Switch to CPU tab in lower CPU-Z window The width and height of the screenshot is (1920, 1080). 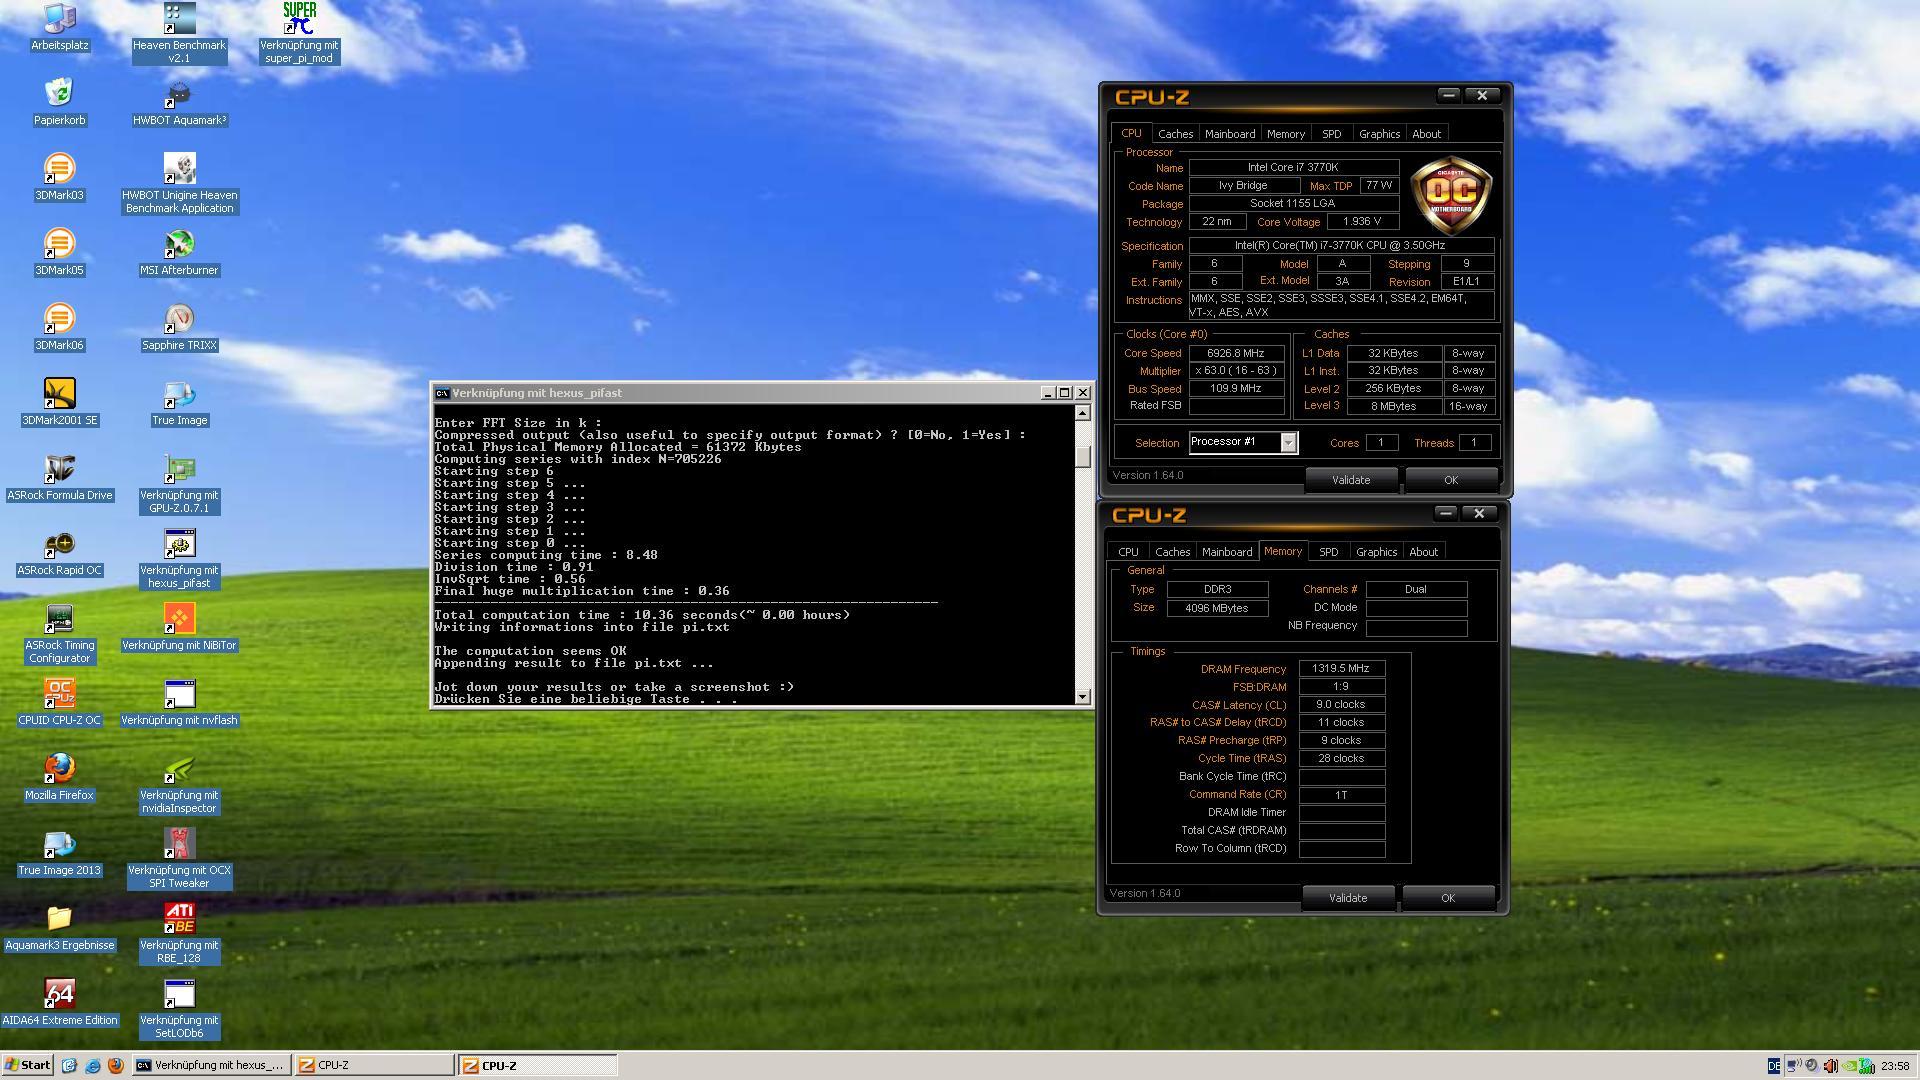tap(1128, 552)
